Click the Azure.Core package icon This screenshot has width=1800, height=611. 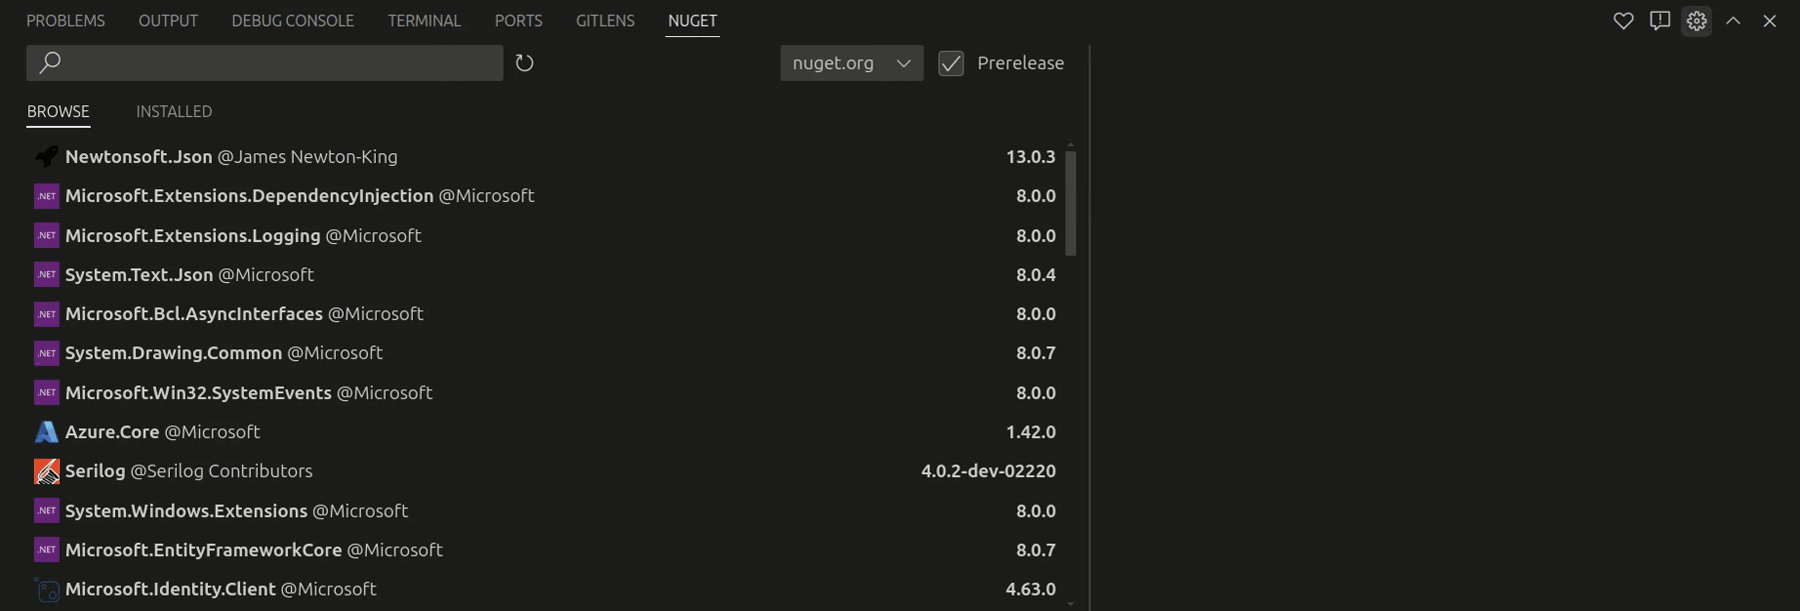pos(46,432)
